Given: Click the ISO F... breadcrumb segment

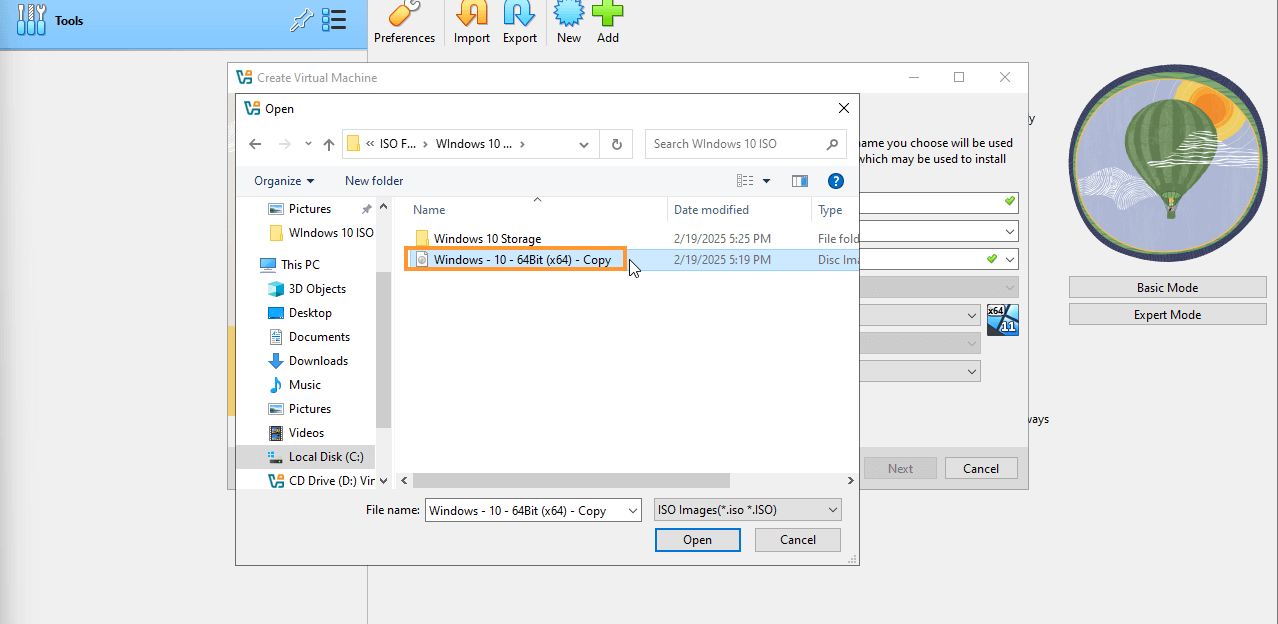Looking at the screenshot, I should point(398,144).
